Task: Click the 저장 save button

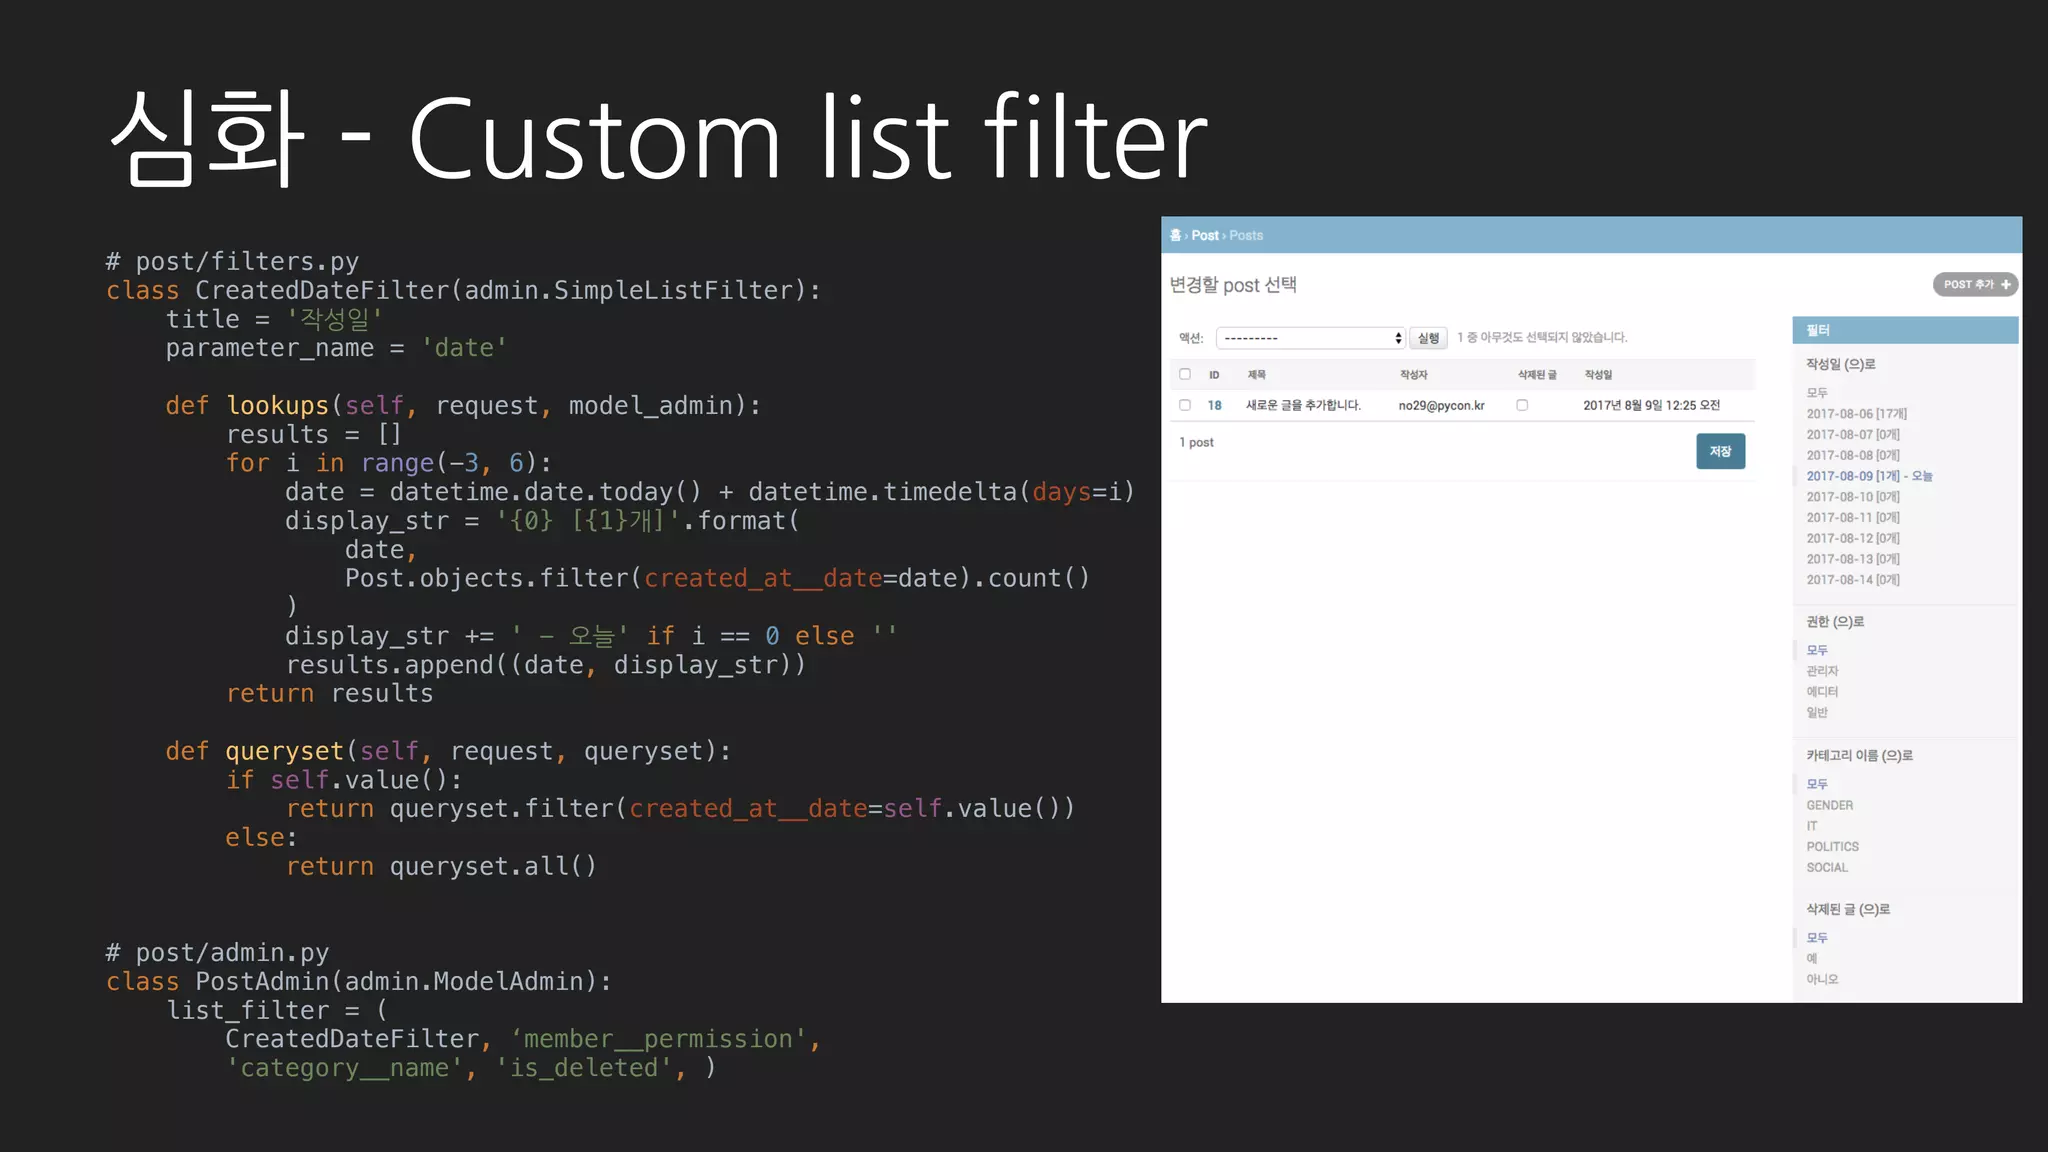Action: click(x=1720, y=451)
